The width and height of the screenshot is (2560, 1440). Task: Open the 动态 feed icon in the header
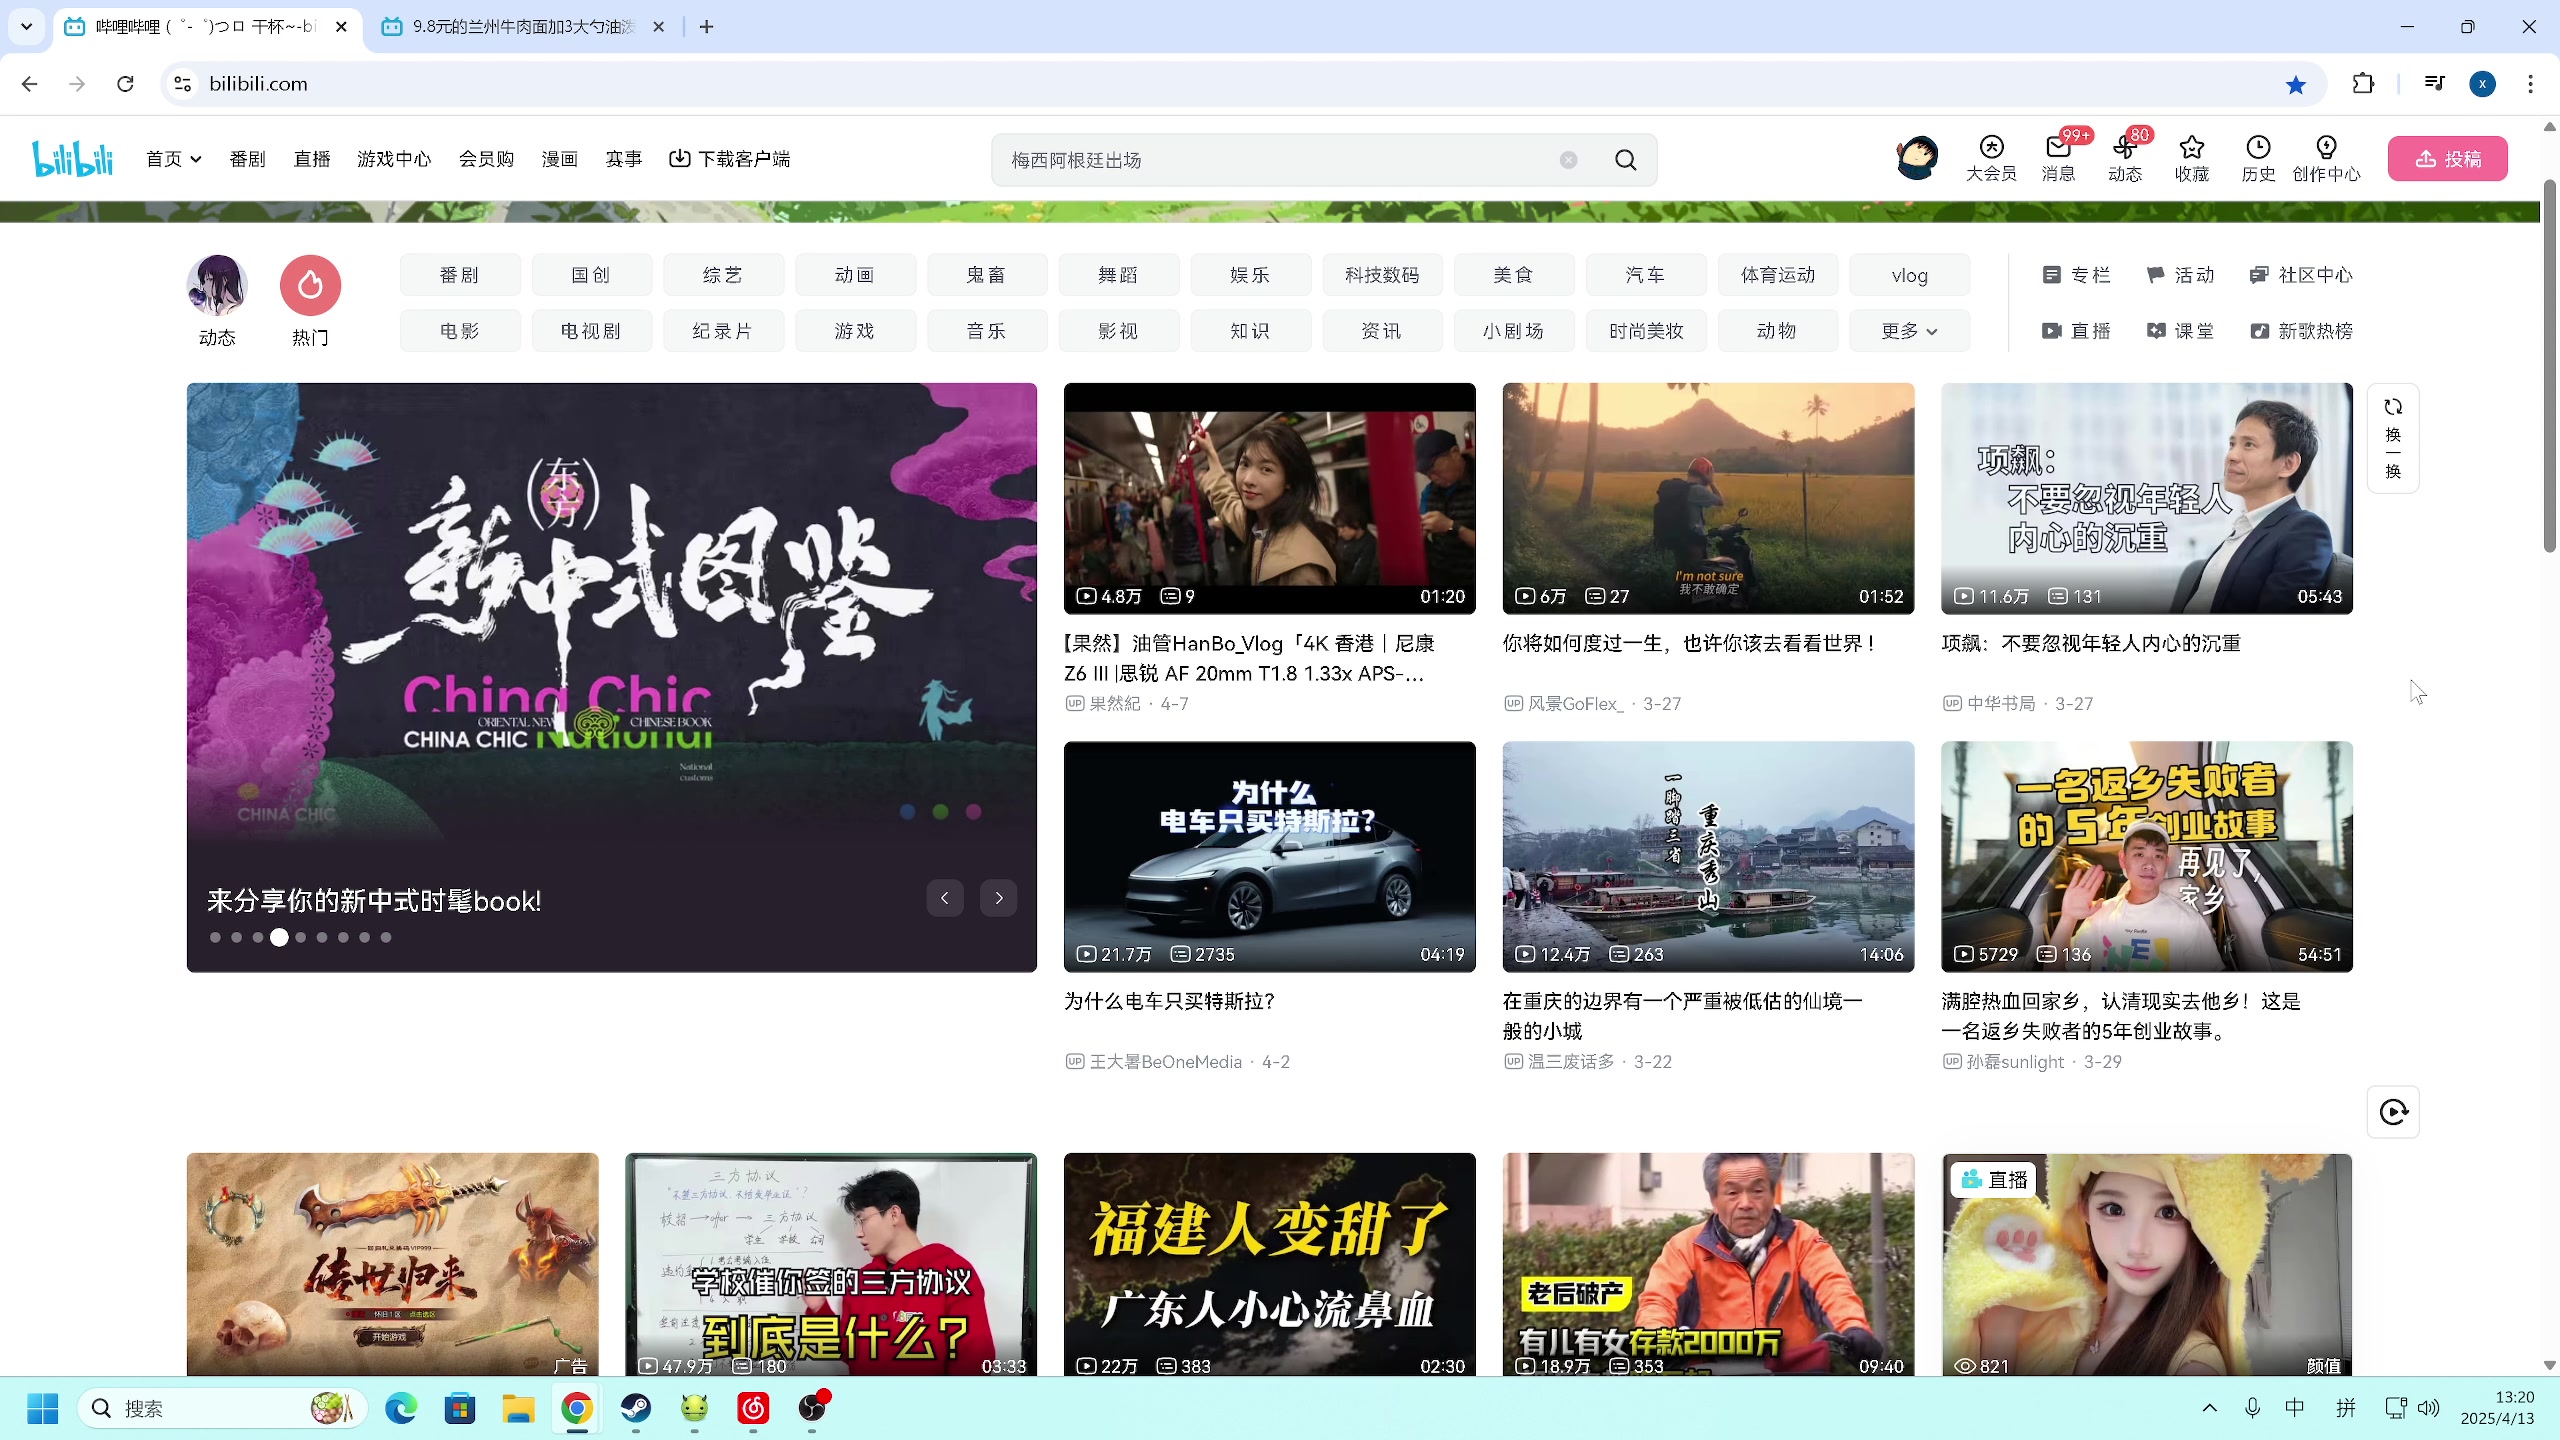(2125, 159)
